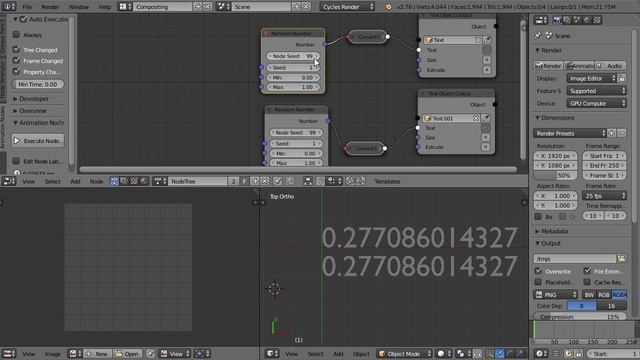Select BW color mode
Image resolution: width=640 pixels, height=360 pixels.
(x=589, y=295)
